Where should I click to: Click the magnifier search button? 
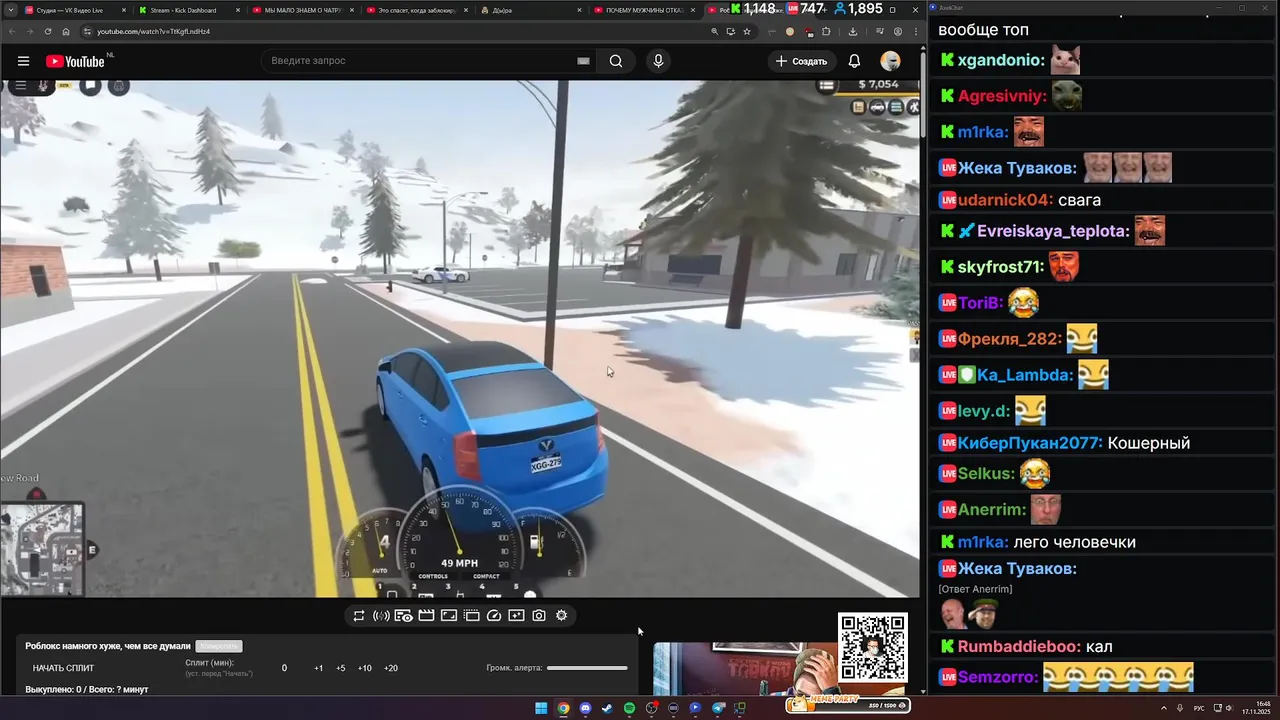[616, 61]
